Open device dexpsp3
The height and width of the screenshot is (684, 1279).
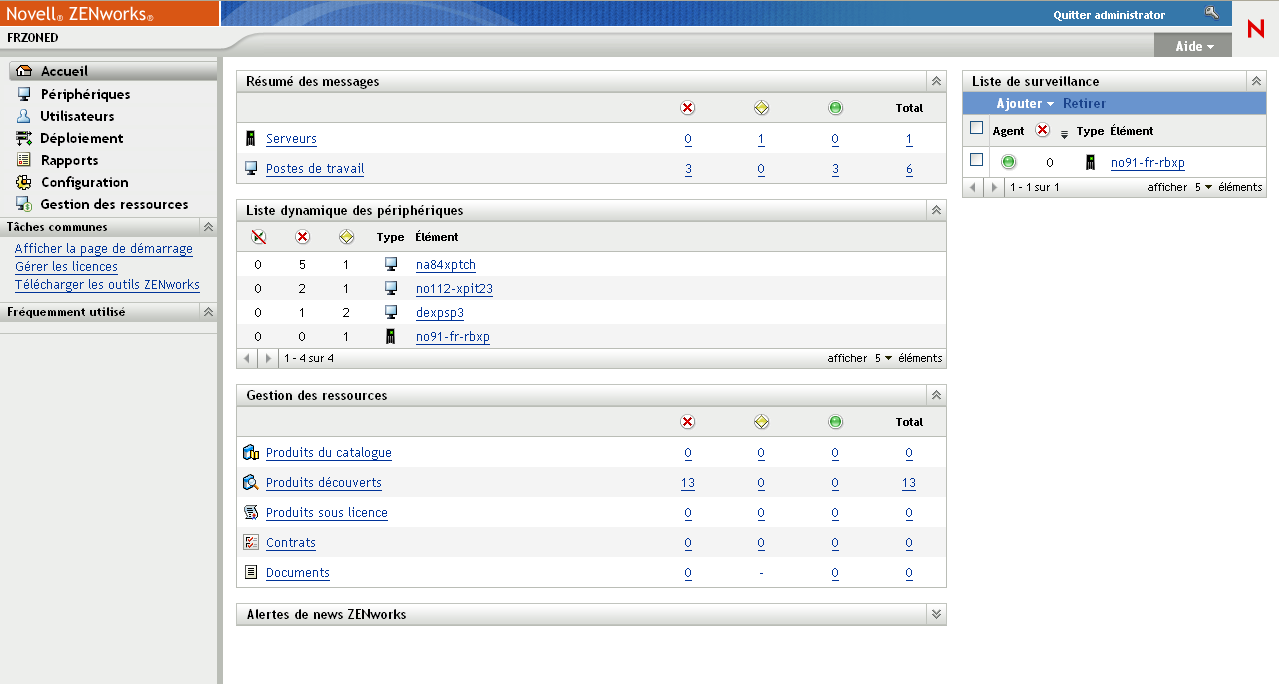coord(440,313)
